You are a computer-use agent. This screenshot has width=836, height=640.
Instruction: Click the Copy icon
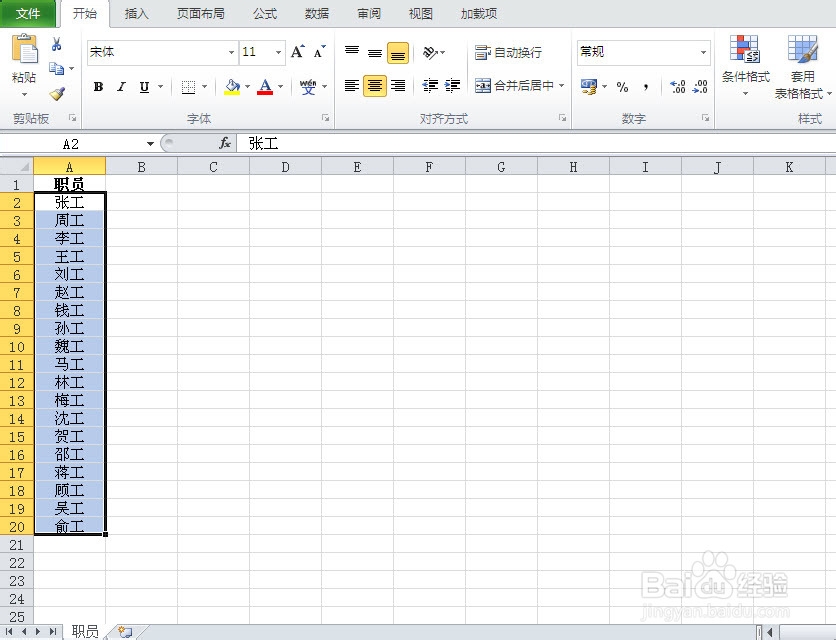click(57, 68)
